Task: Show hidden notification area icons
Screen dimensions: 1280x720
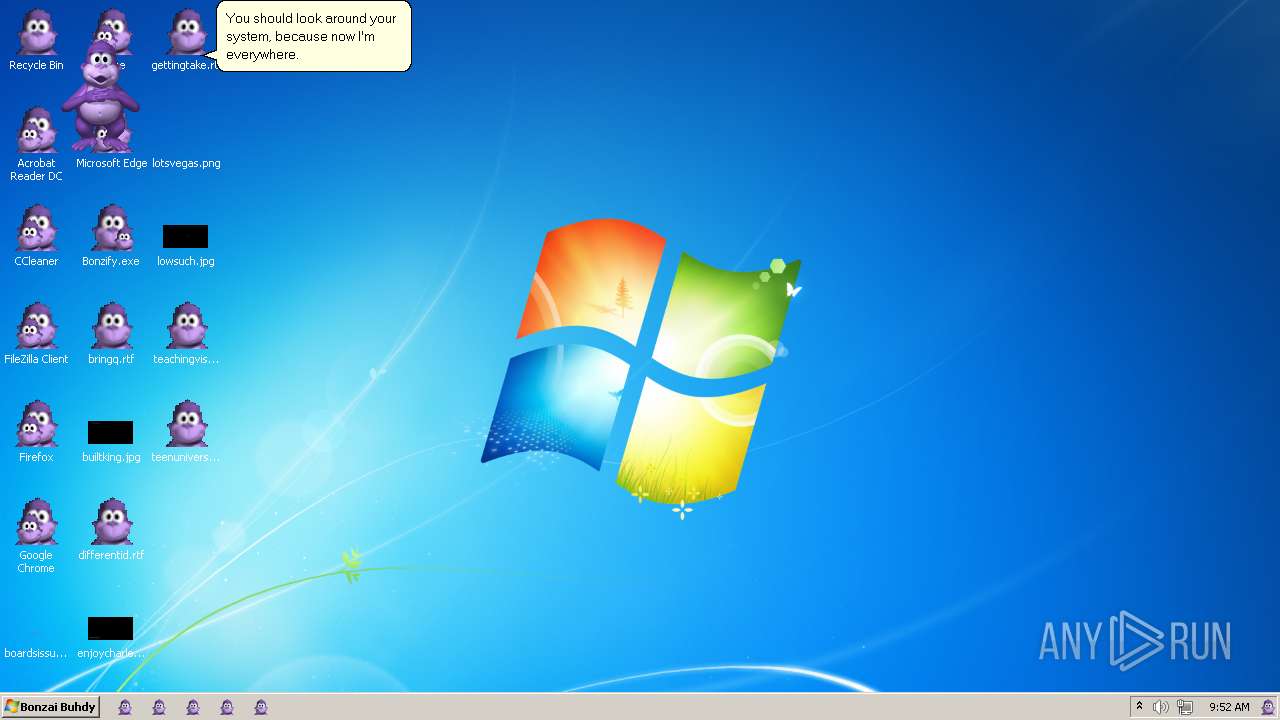Action: pyautogui.click(x=1139, y=707)
